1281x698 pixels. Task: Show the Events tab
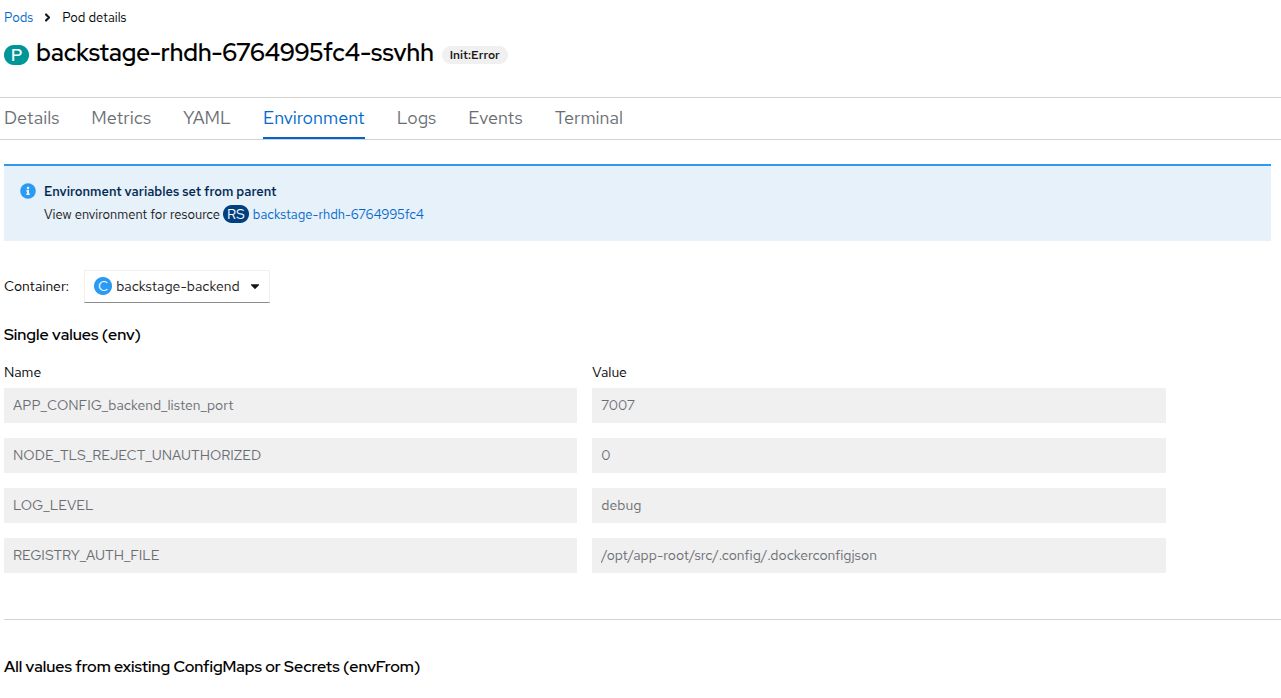tap(495, 118)
